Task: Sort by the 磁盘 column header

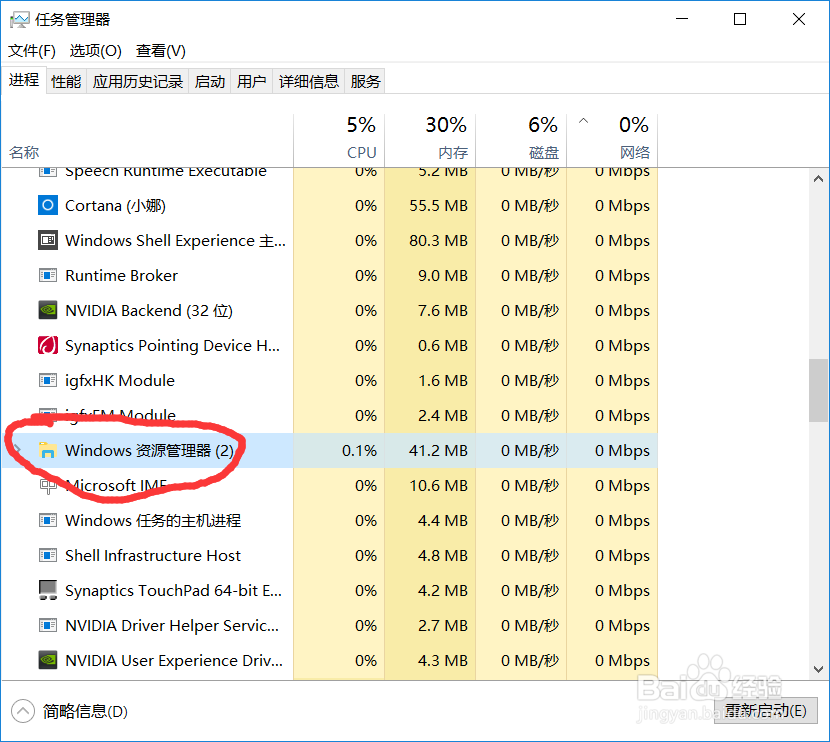Action: [x=521, y=140]
